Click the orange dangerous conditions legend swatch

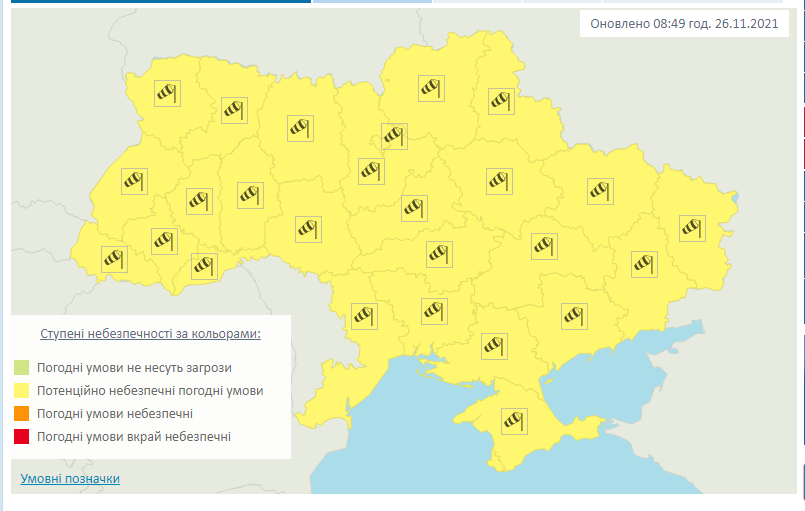pyautogui.click(x=22, y=413)
